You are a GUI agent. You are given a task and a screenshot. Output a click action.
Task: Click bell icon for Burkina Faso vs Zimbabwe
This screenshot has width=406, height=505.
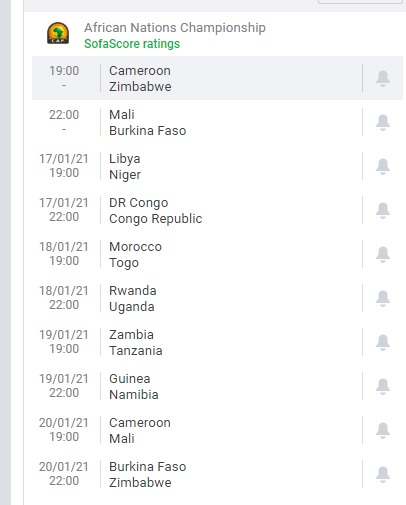(x=383, y=475)
